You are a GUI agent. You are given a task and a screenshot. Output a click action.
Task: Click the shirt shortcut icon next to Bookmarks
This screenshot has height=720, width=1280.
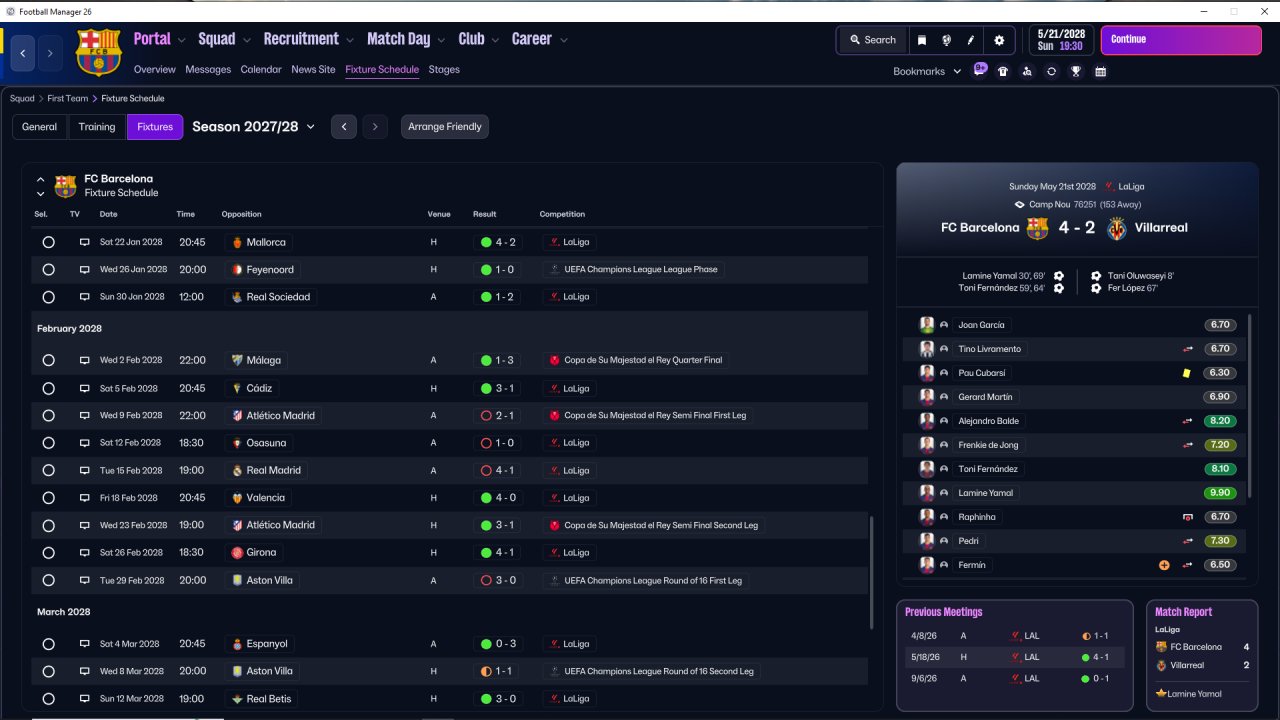pyautogui.click(x=1003, y=71)
